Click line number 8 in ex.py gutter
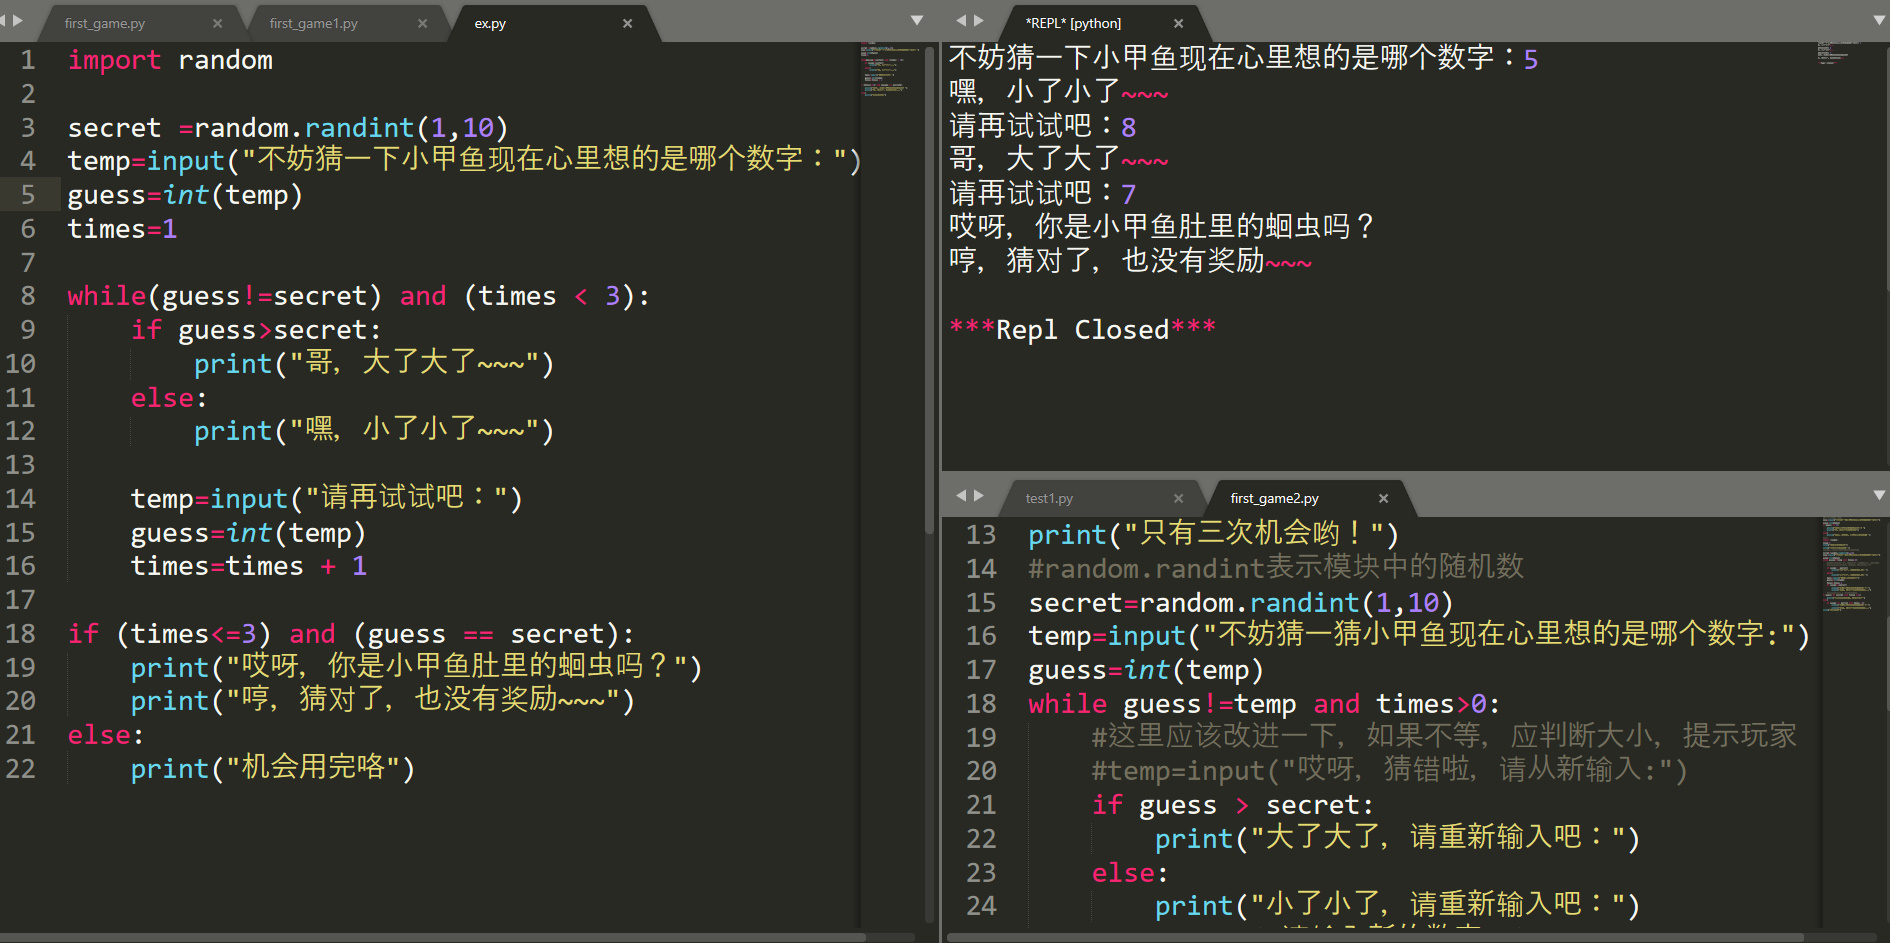 point(28,296)
